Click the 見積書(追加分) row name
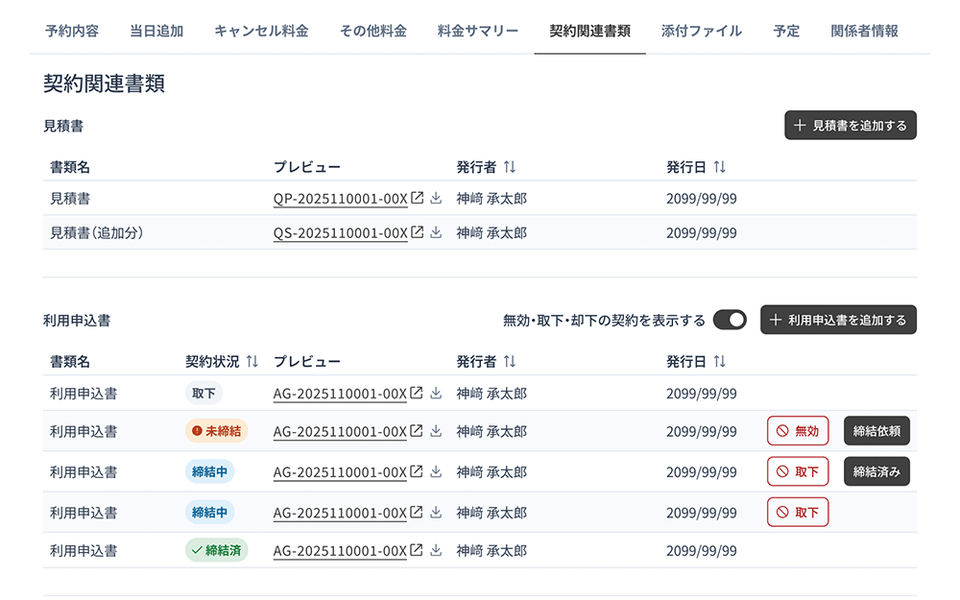This screenshot has width=960, height=600. [96, 233]
